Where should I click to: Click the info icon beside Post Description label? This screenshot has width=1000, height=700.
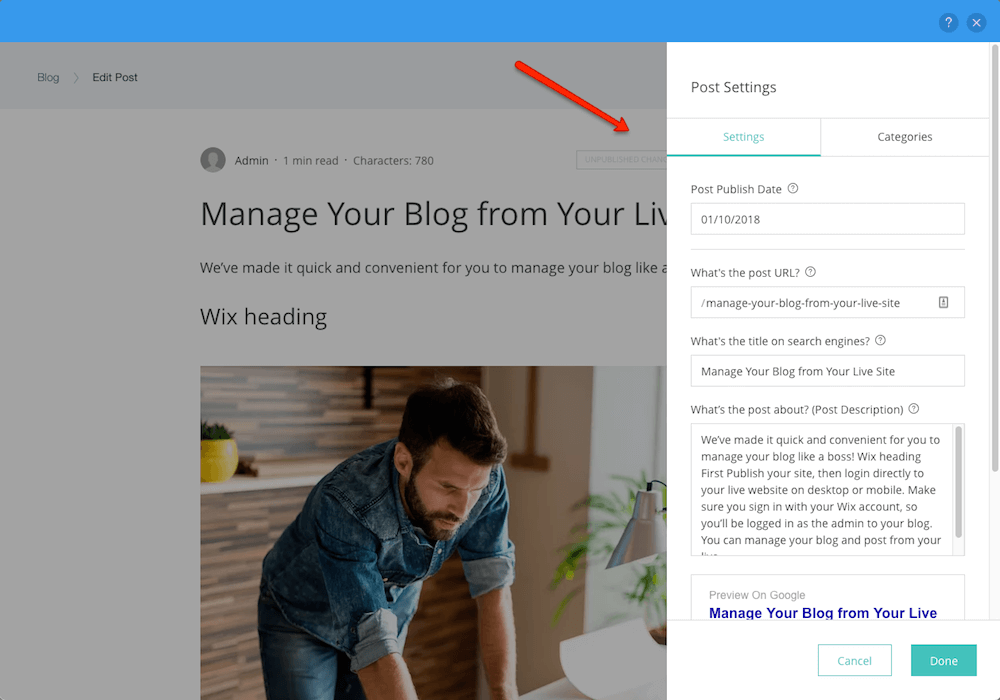(913, 409)
